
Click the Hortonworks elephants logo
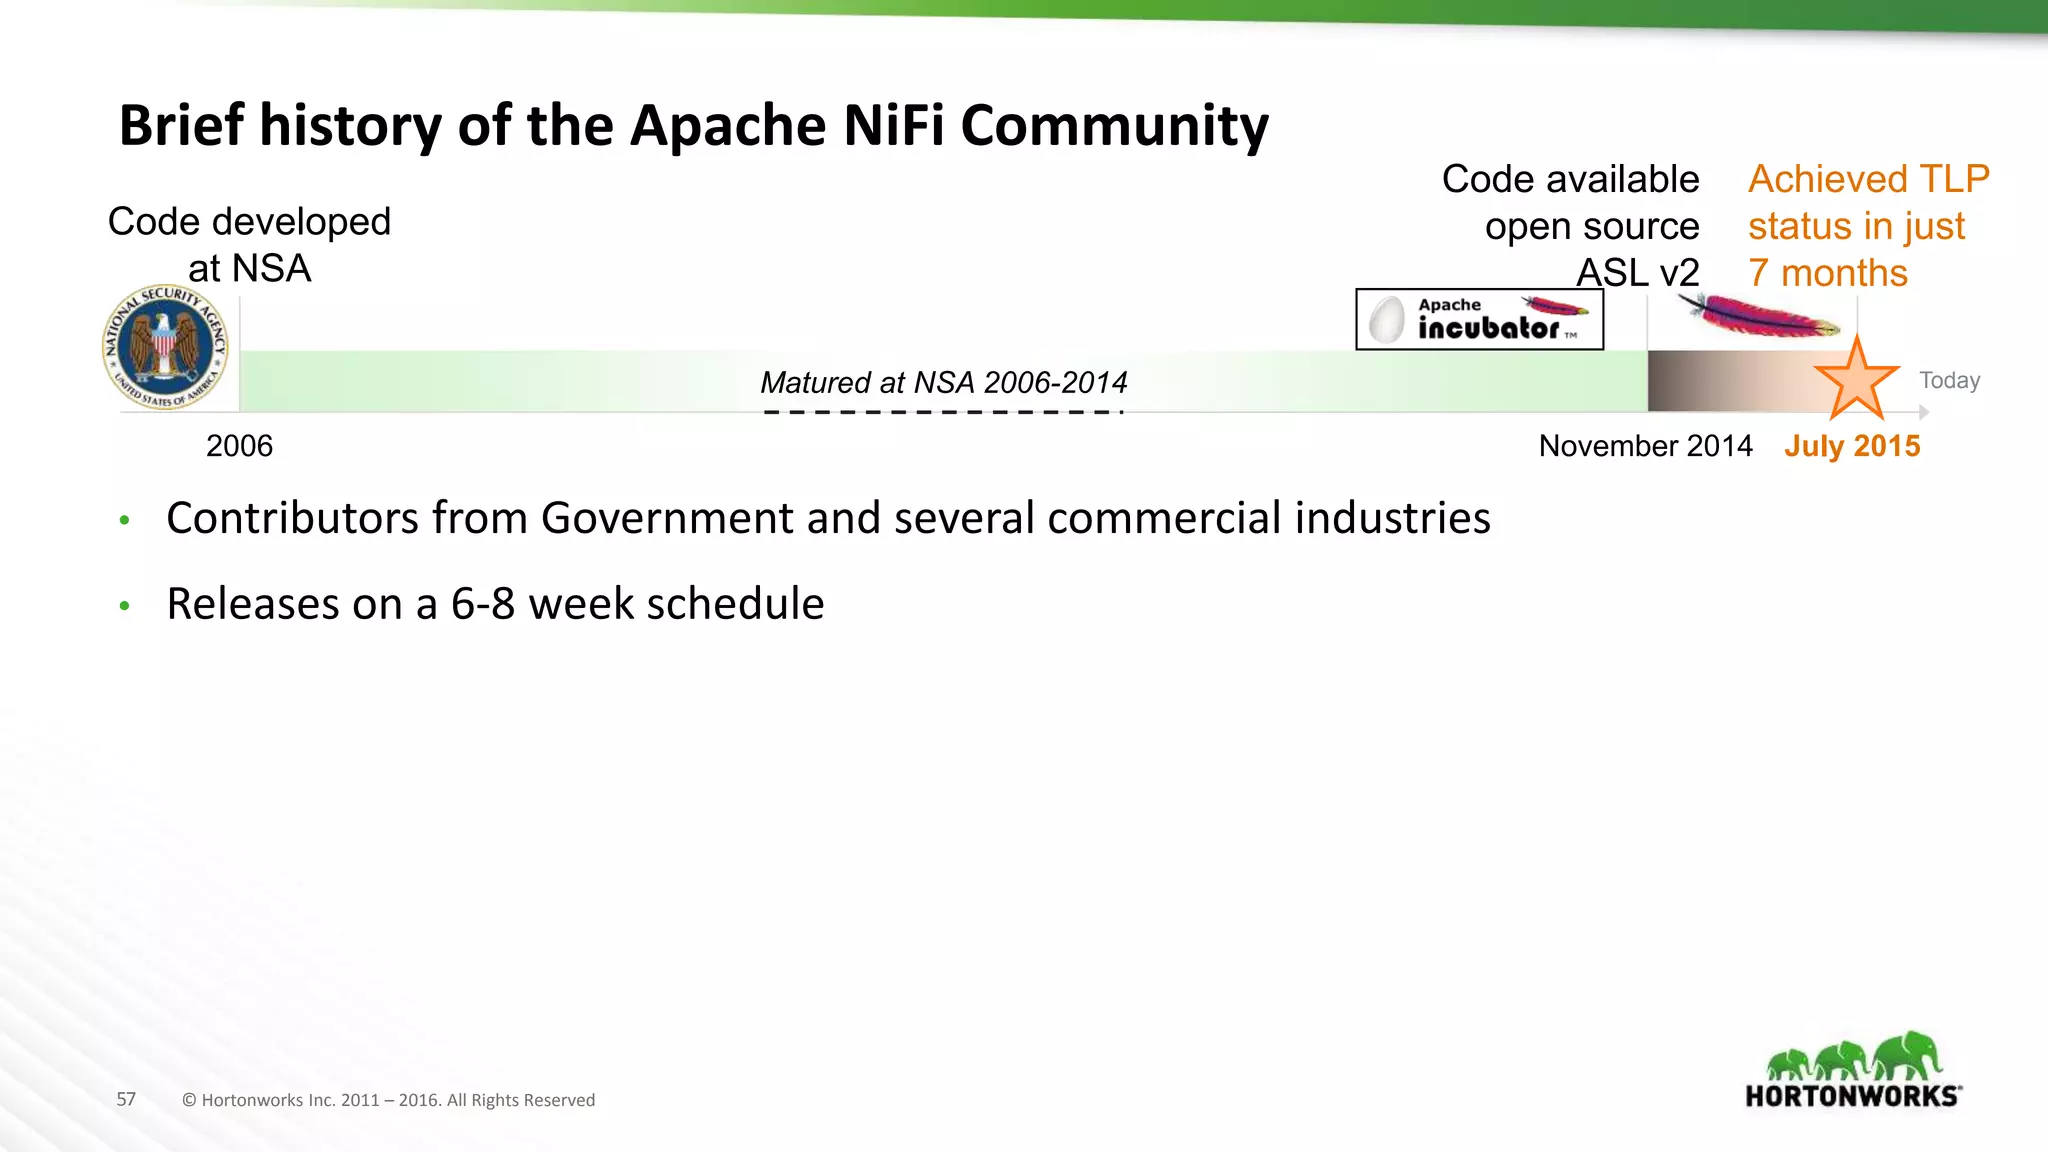coord(1853,1068)
